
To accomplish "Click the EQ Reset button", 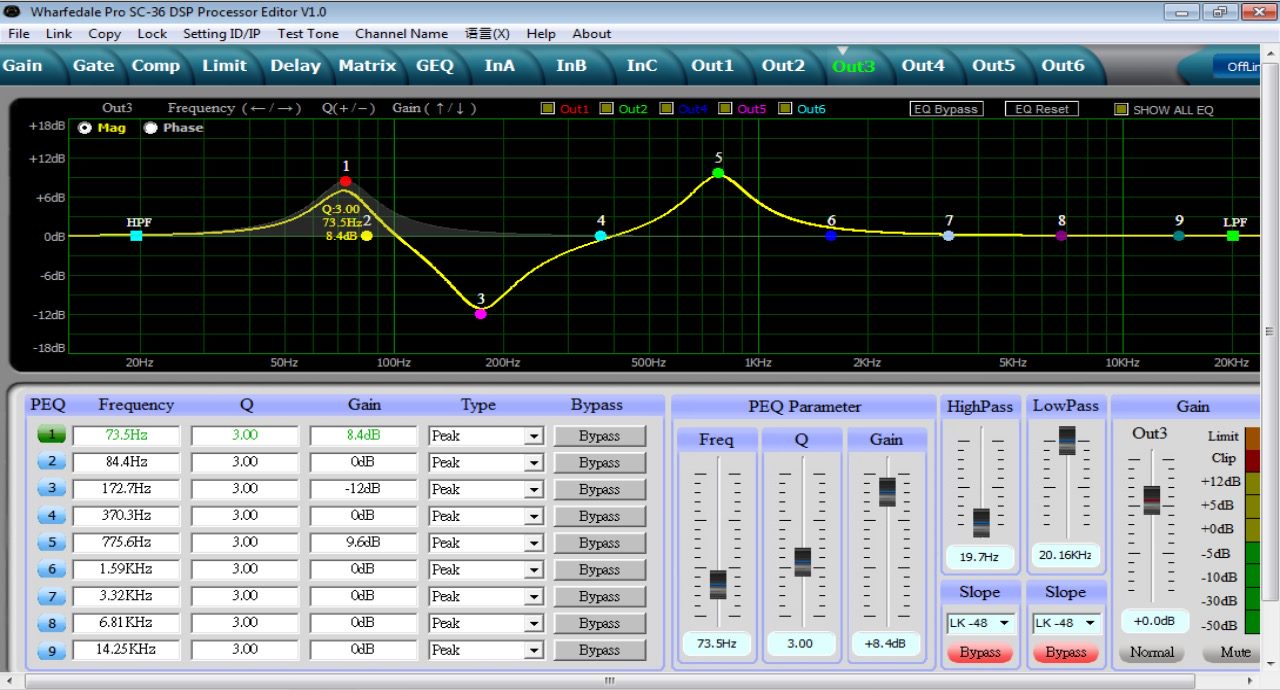I will (1042, 109).
